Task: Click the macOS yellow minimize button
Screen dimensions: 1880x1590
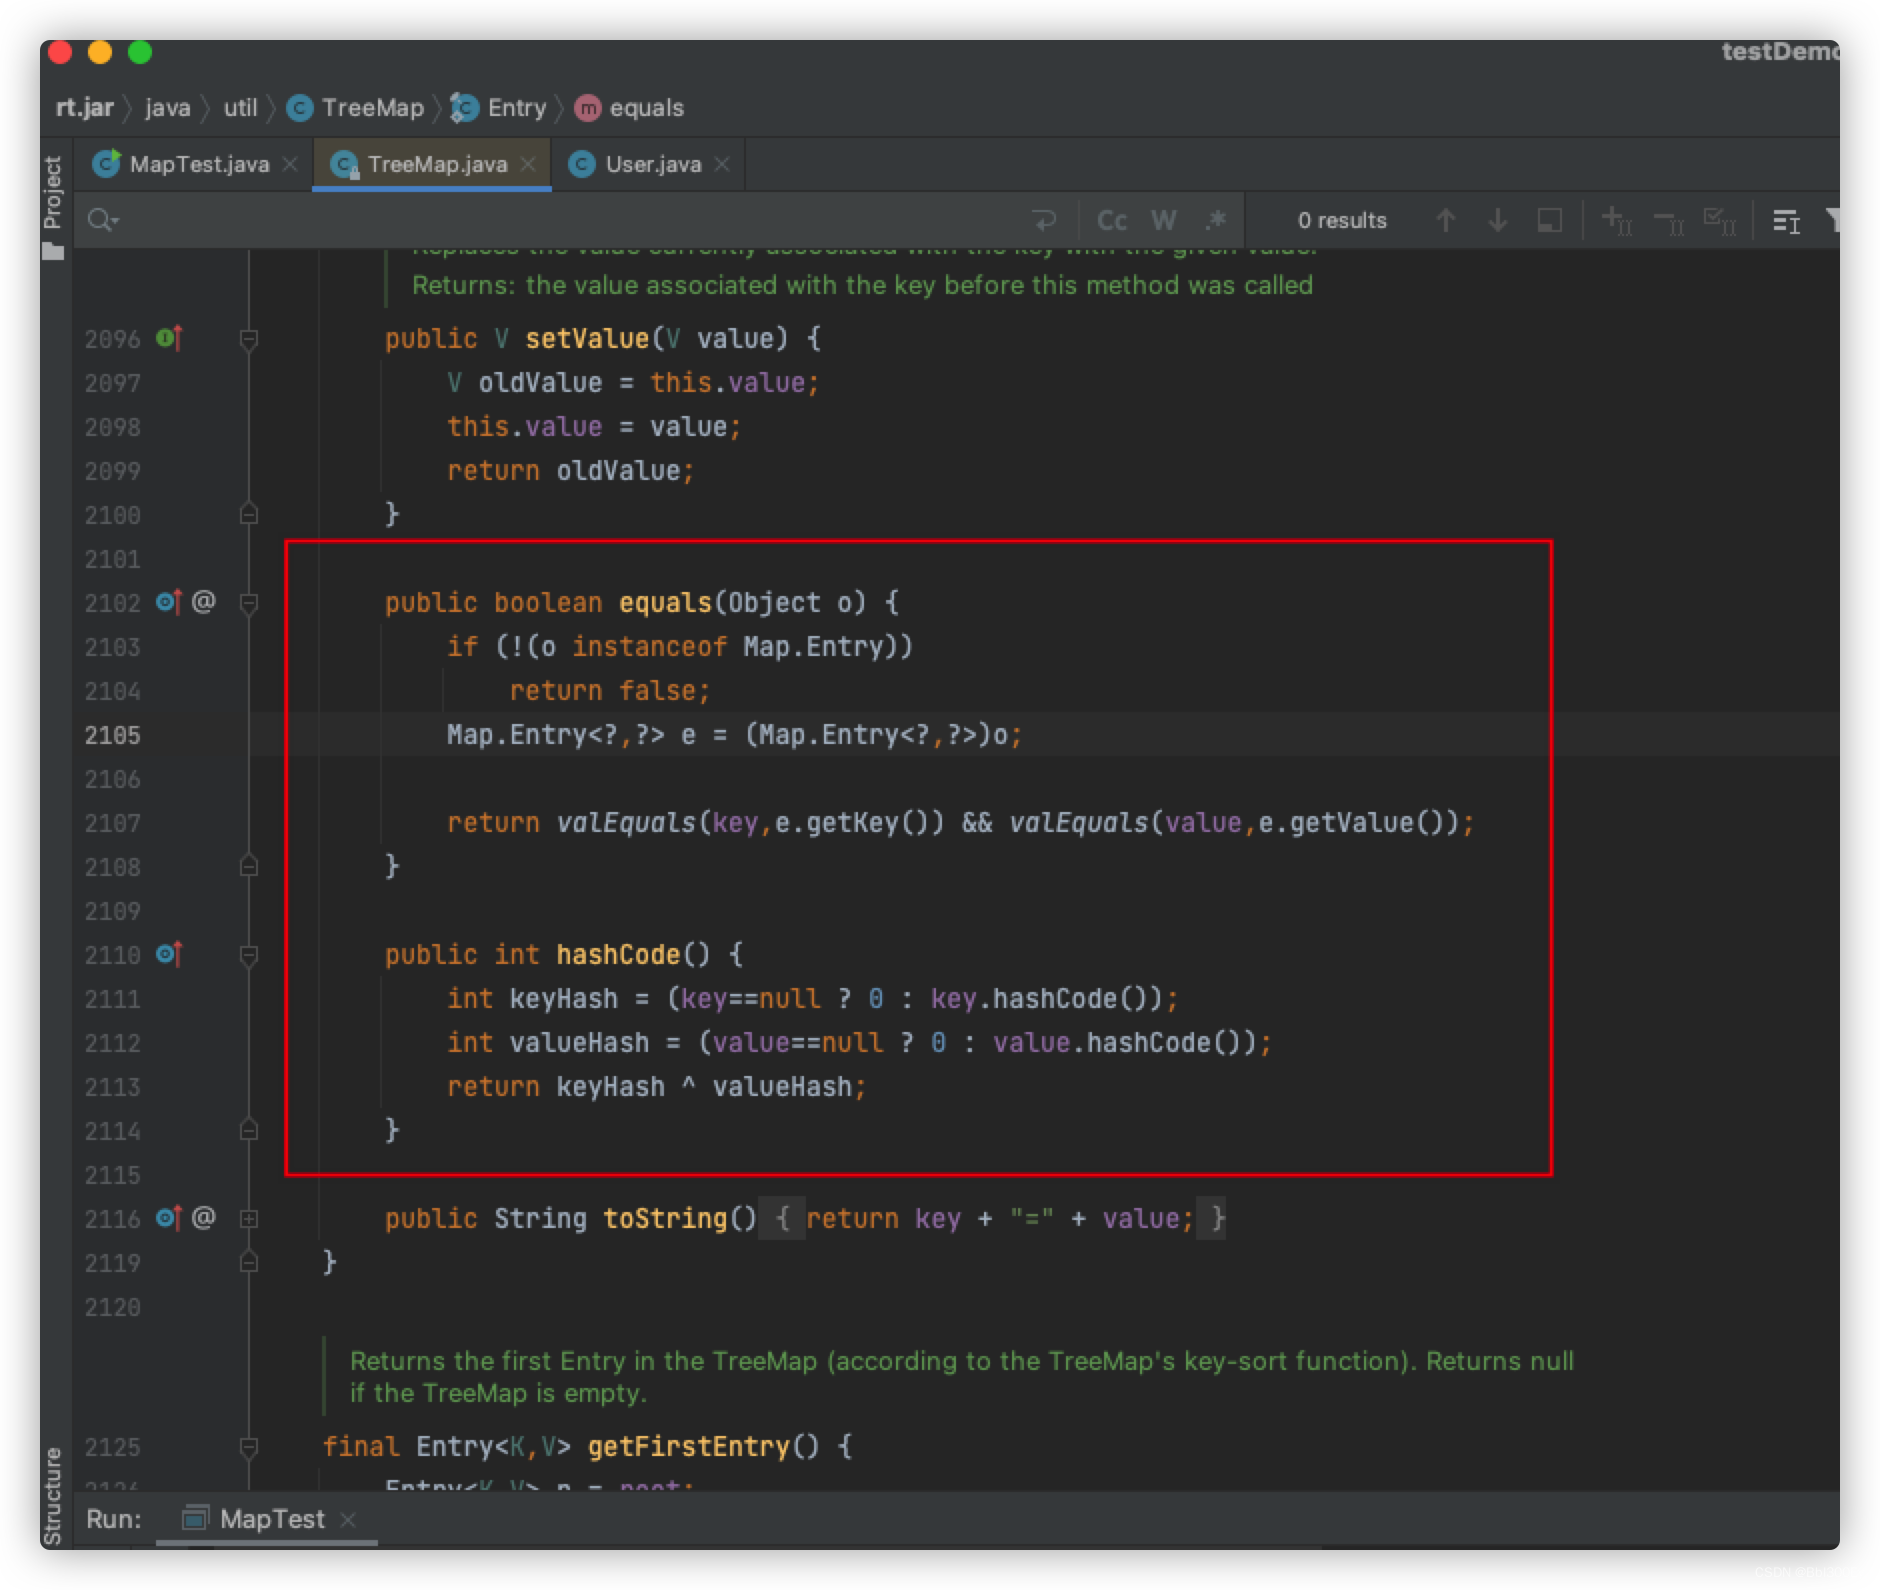Action: (x=100, y=52)
